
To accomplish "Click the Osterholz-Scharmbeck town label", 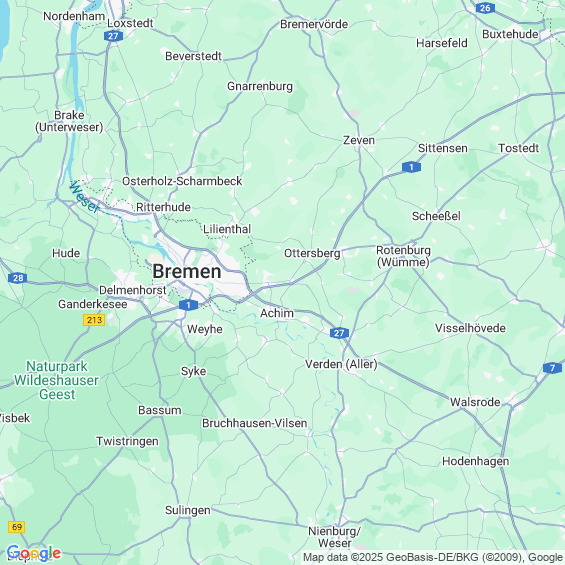I will (182, 181).
